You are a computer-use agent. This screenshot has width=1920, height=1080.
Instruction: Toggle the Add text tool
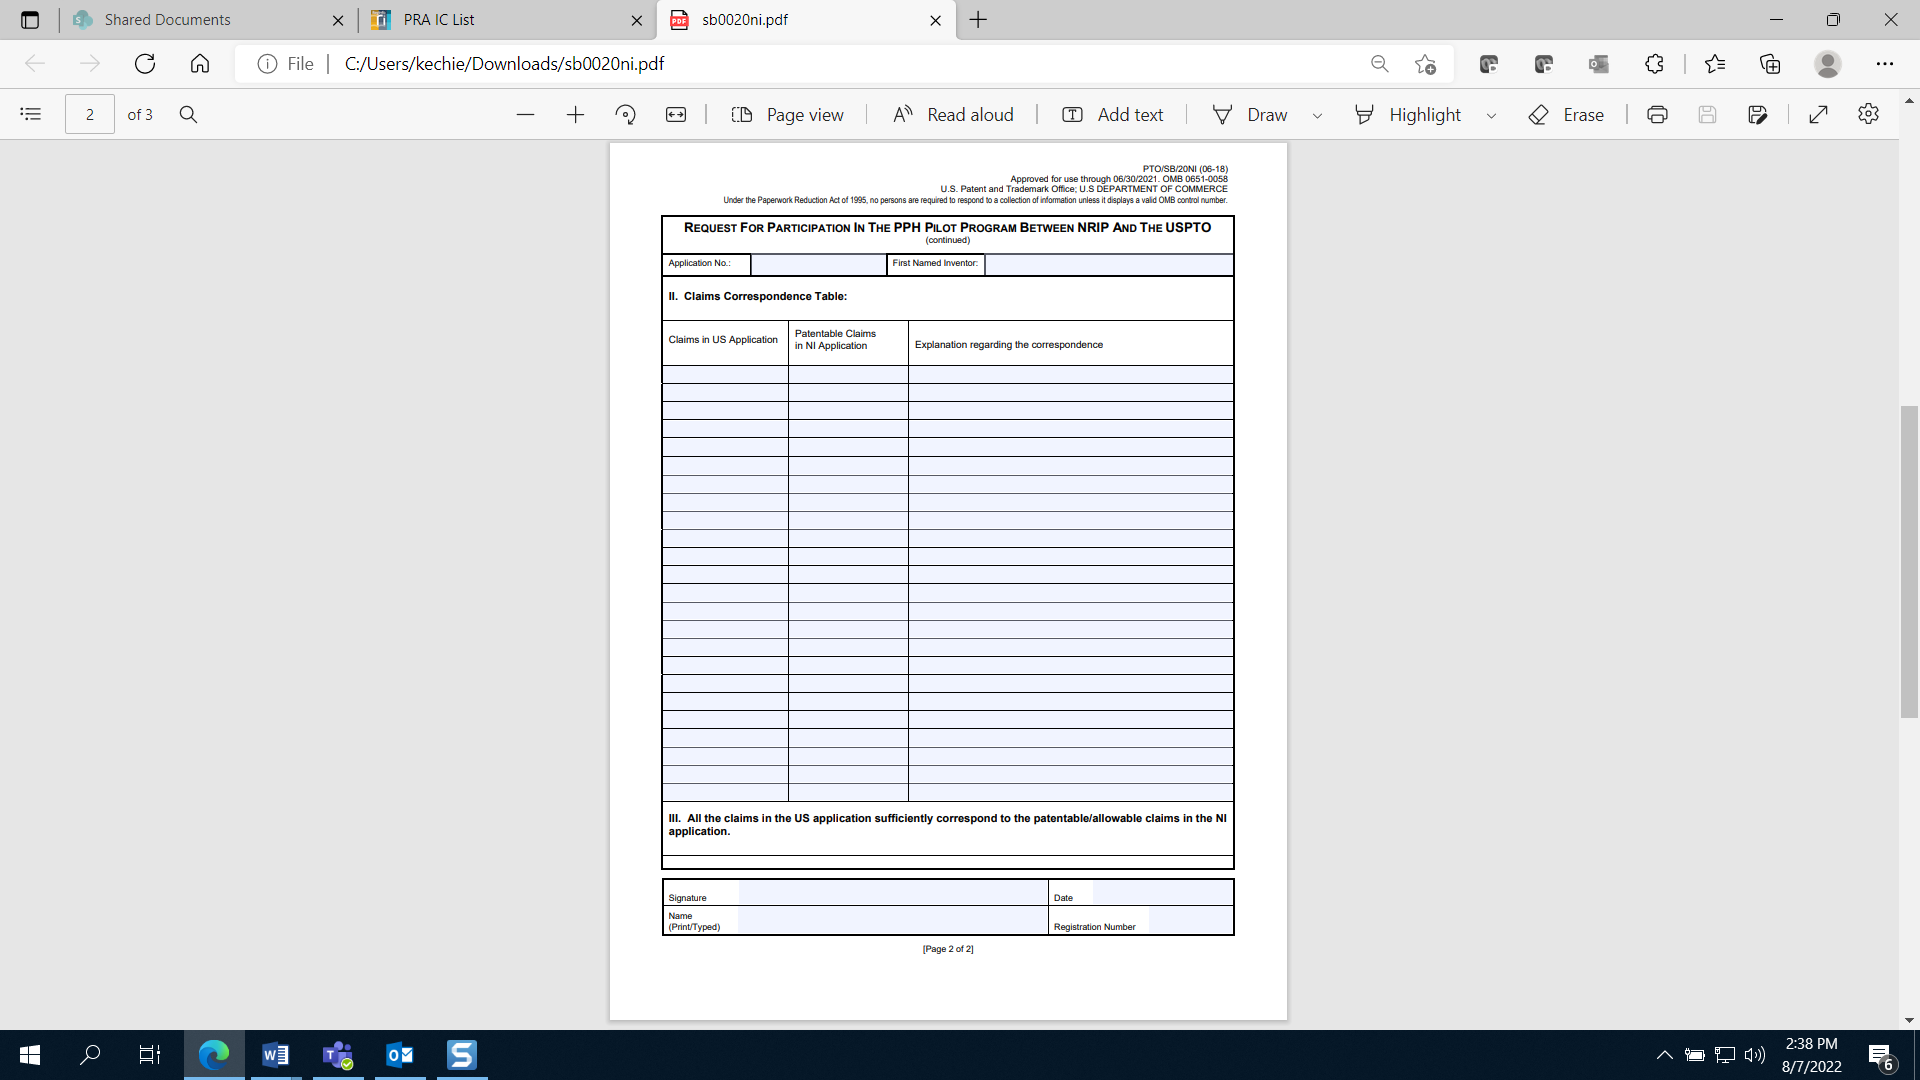1113,115
